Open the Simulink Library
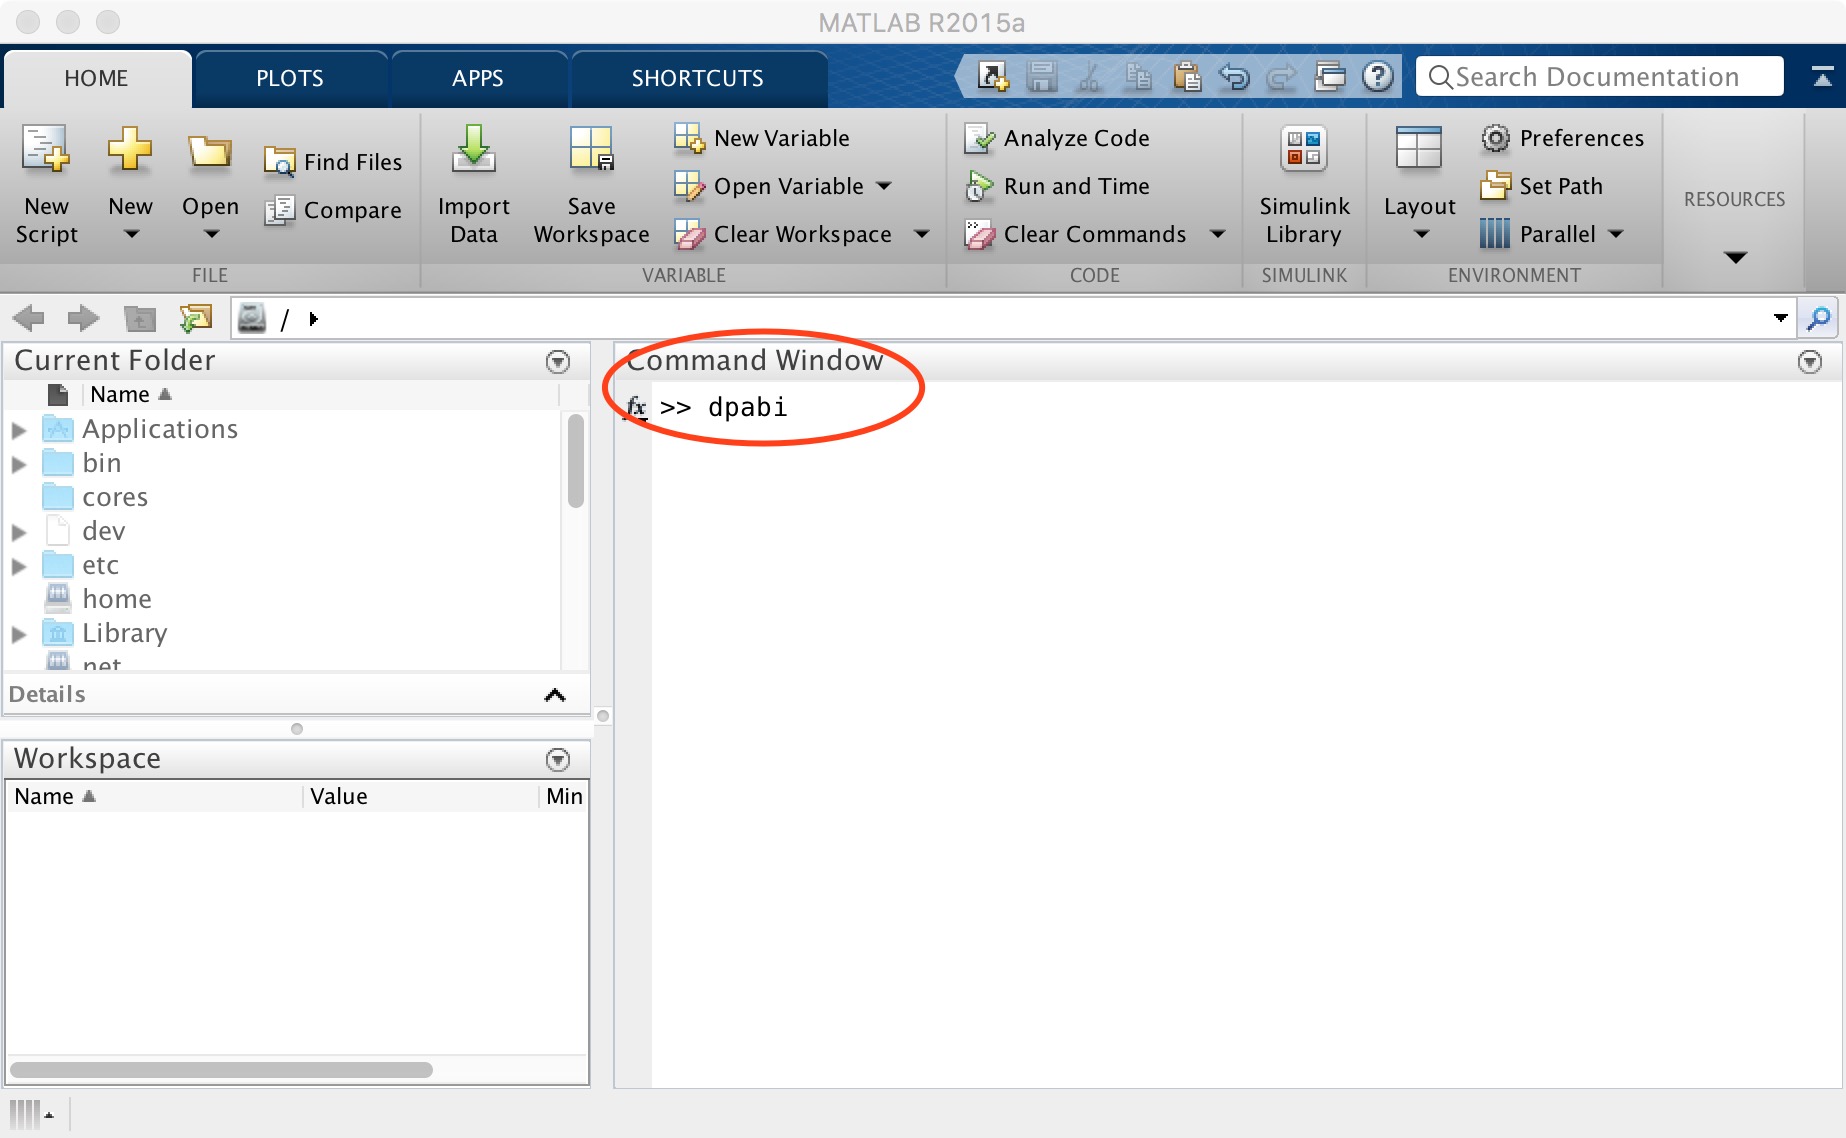Screen dimensions: 1846x1138 coord(1304,185)
